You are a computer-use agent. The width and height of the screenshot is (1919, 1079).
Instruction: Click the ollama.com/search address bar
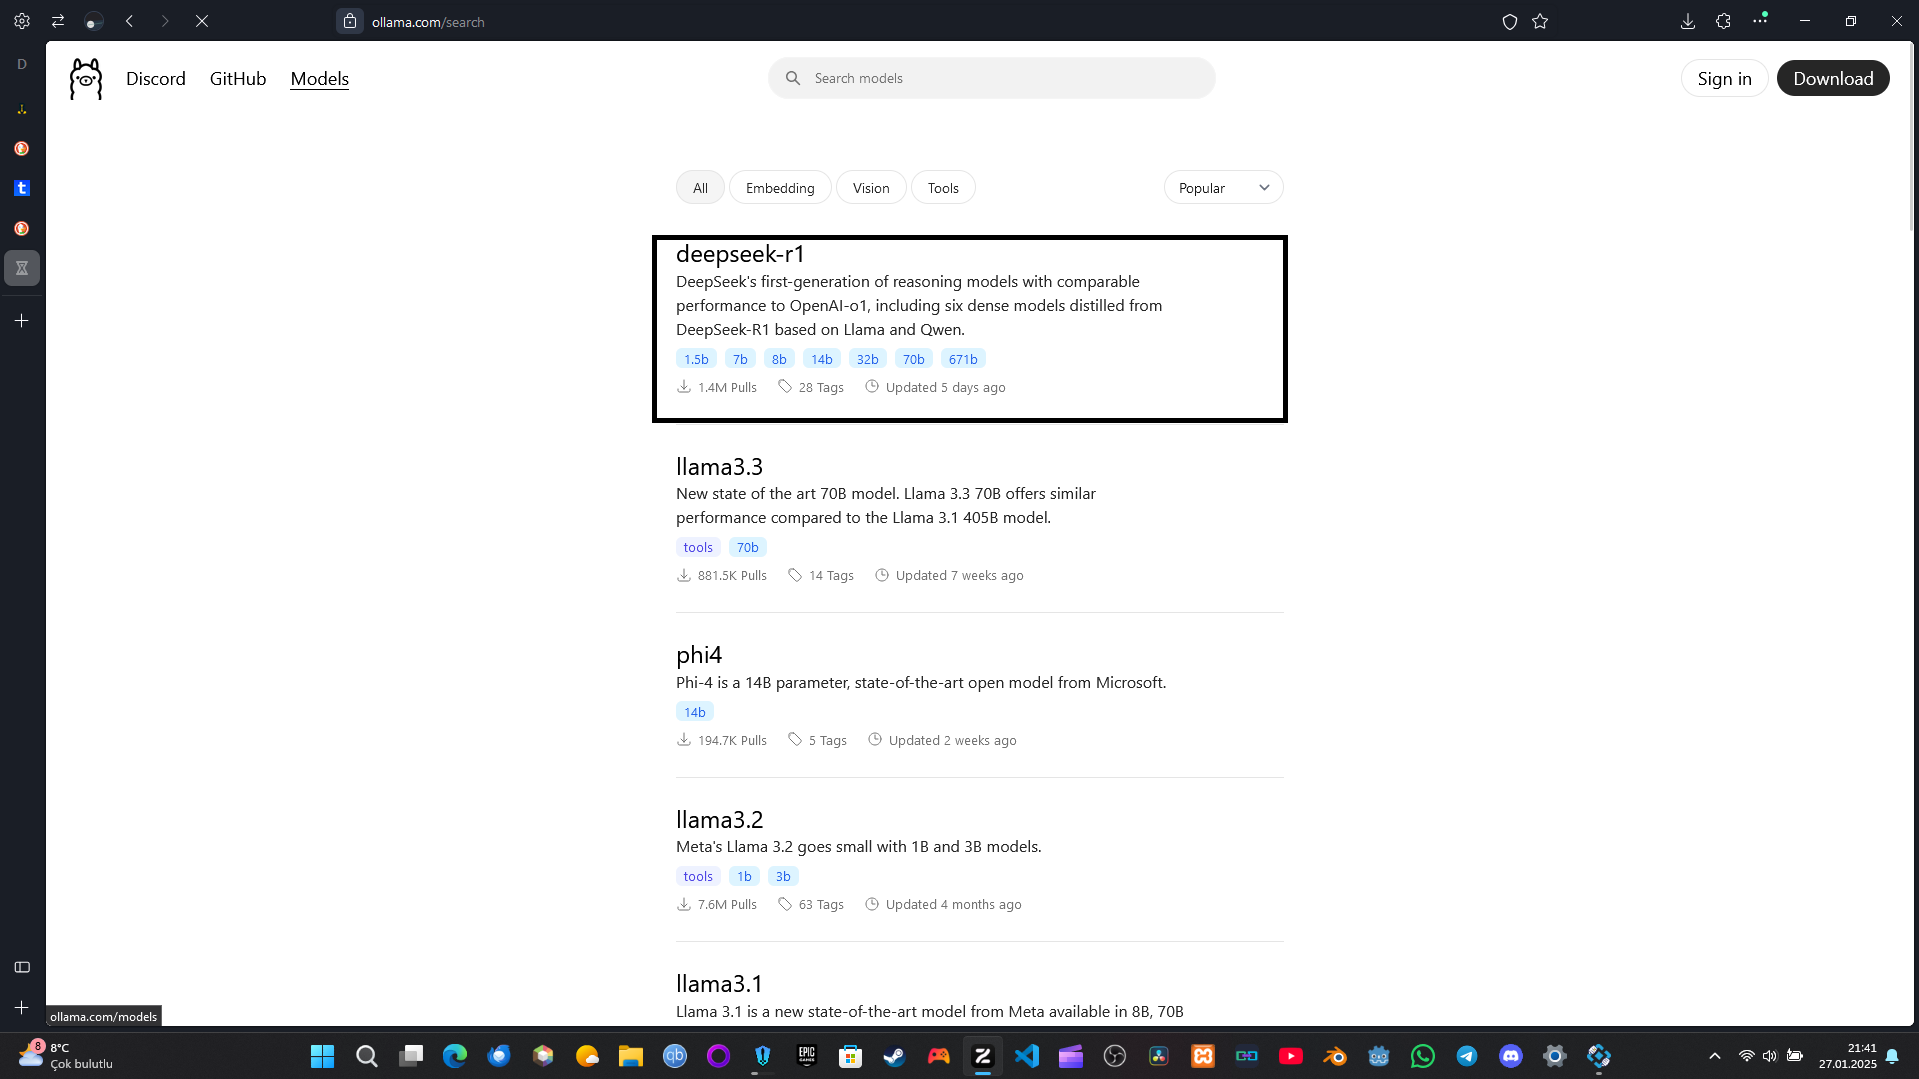428,22
